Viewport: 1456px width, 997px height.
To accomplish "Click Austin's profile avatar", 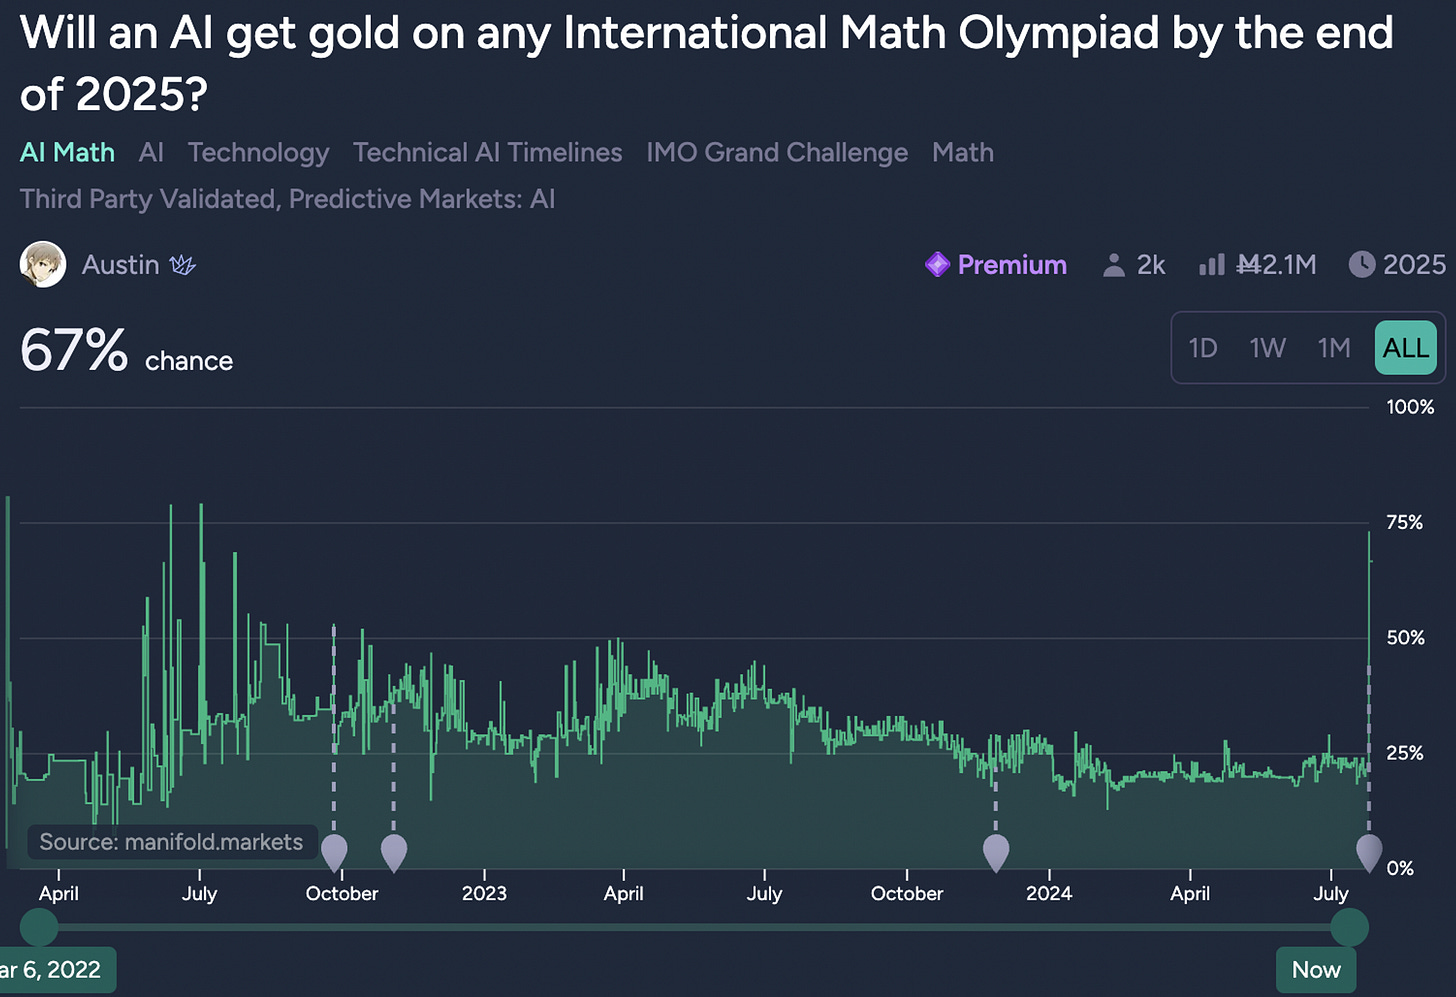I will (43, 265).
